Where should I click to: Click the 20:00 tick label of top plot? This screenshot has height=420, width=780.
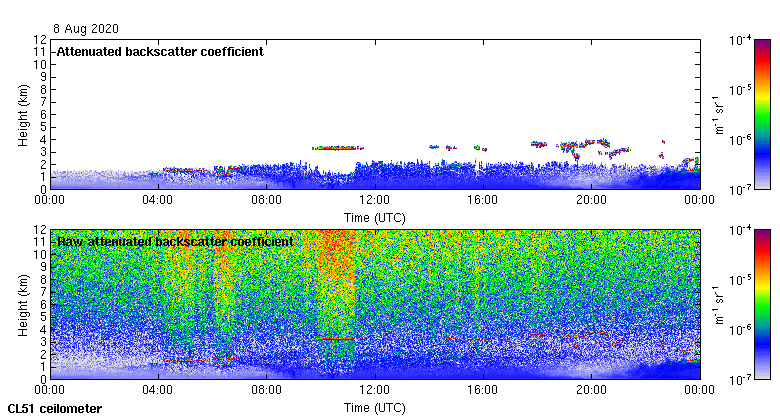pos(591,200)
